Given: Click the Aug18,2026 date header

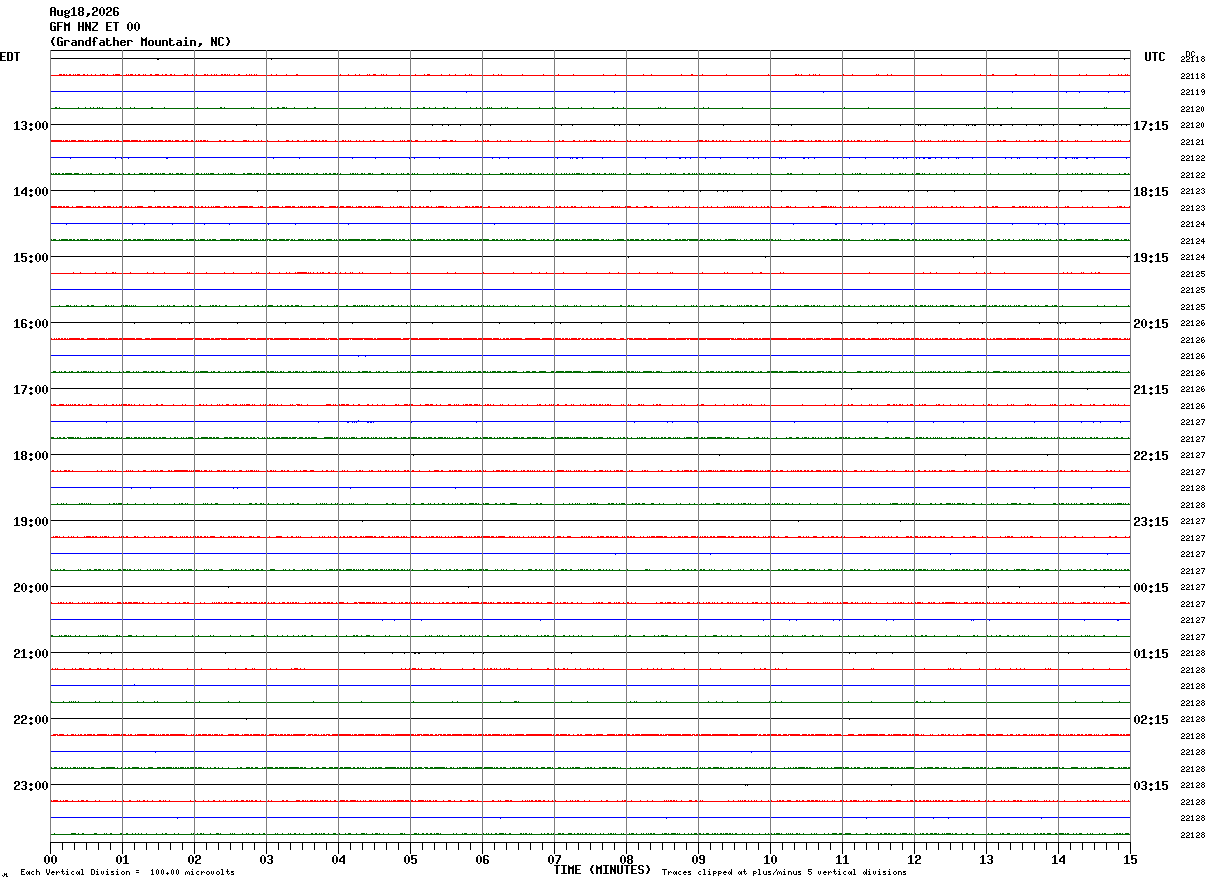Looking at the screenshot, I should click(x=84, y=12).
